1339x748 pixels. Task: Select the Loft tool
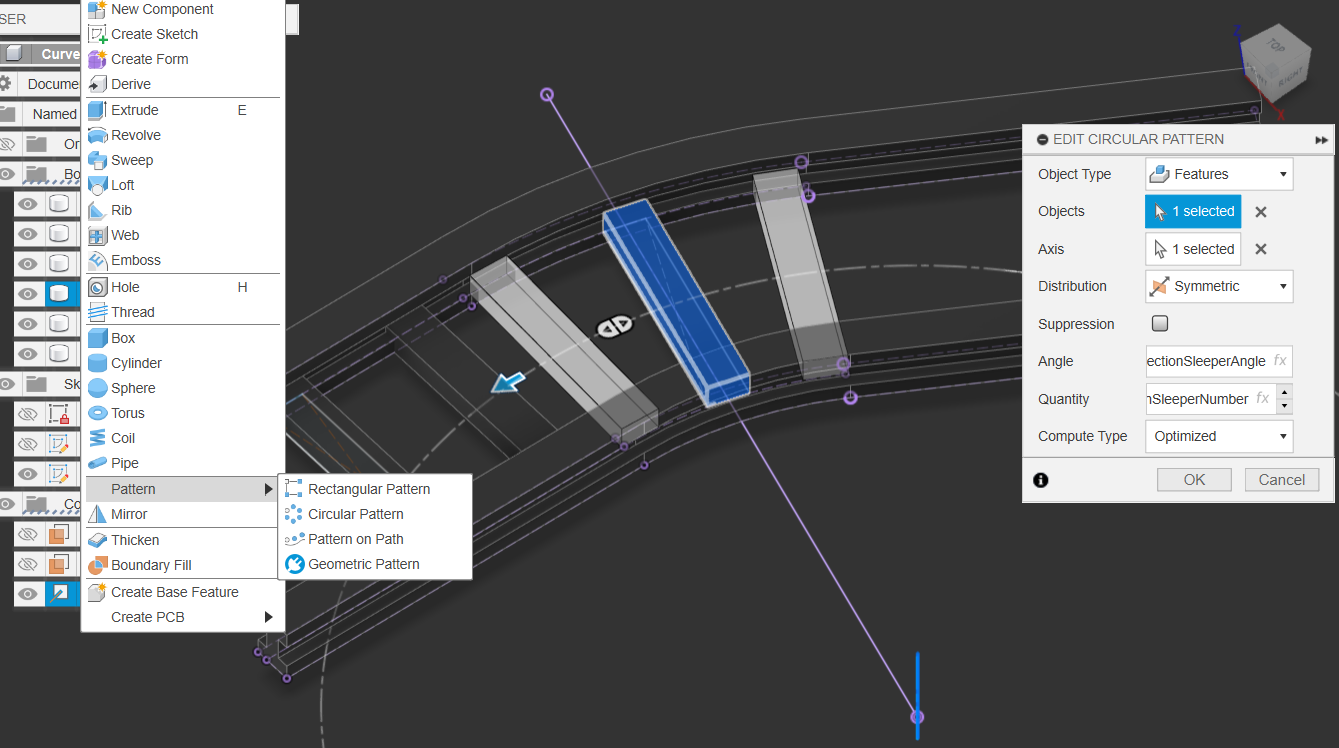(x=123, y=185)
